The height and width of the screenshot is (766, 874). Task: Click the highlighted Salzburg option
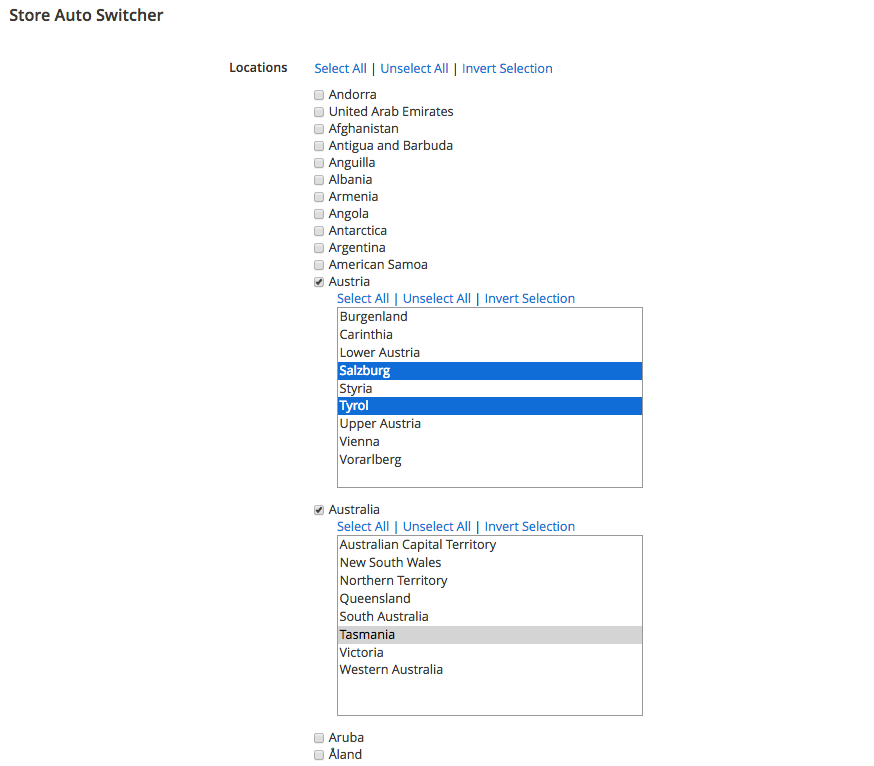click(x=490, y=371)
